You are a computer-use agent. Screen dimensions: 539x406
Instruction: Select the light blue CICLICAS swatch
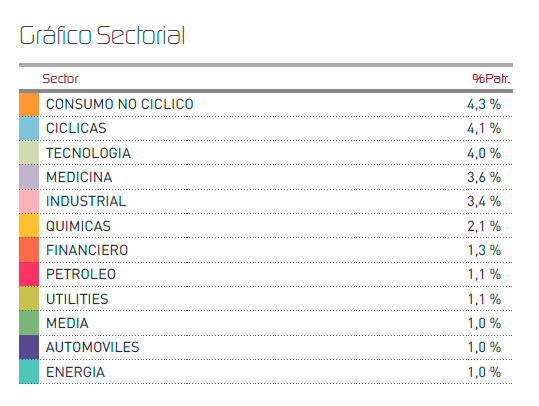[x=29, y=129]
